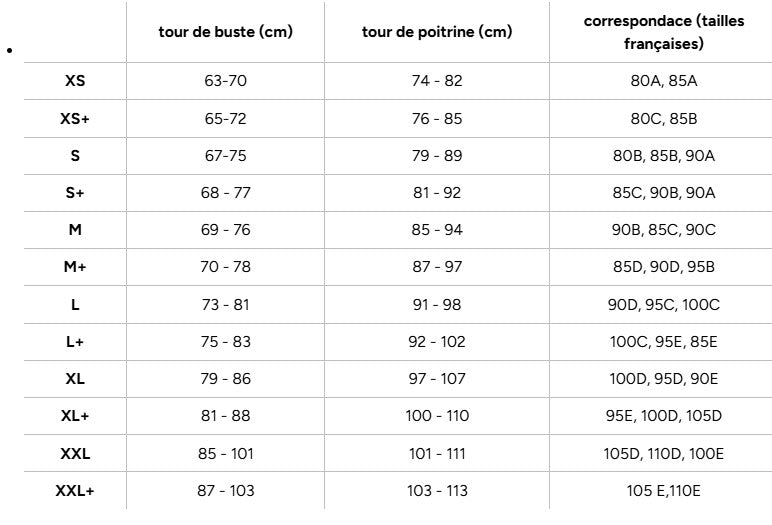The height and width of the screenshot is (525, 772).
Task: Click the "105 E,110E" correspondence cell
Action: (664, 491)
